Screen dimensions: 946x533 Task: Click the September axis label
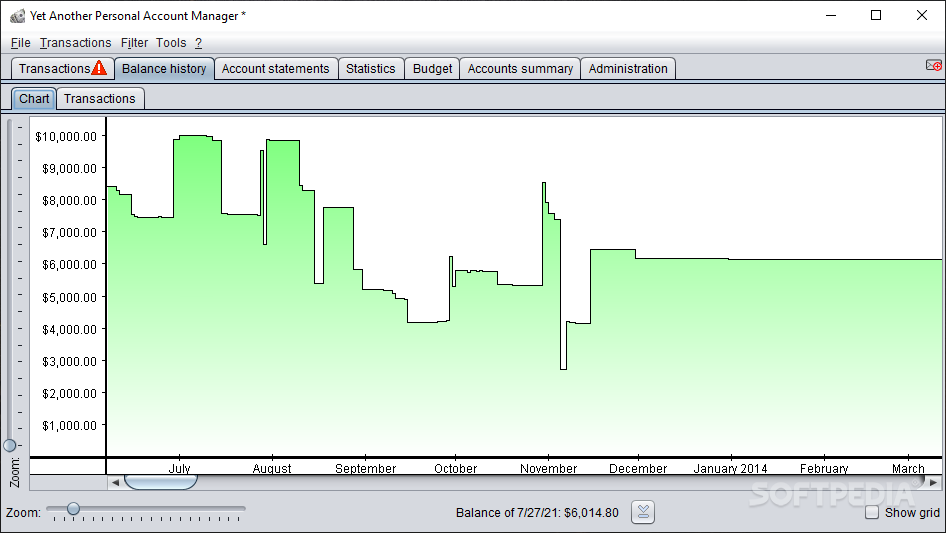pyautogui.click(x=366, y=468)
